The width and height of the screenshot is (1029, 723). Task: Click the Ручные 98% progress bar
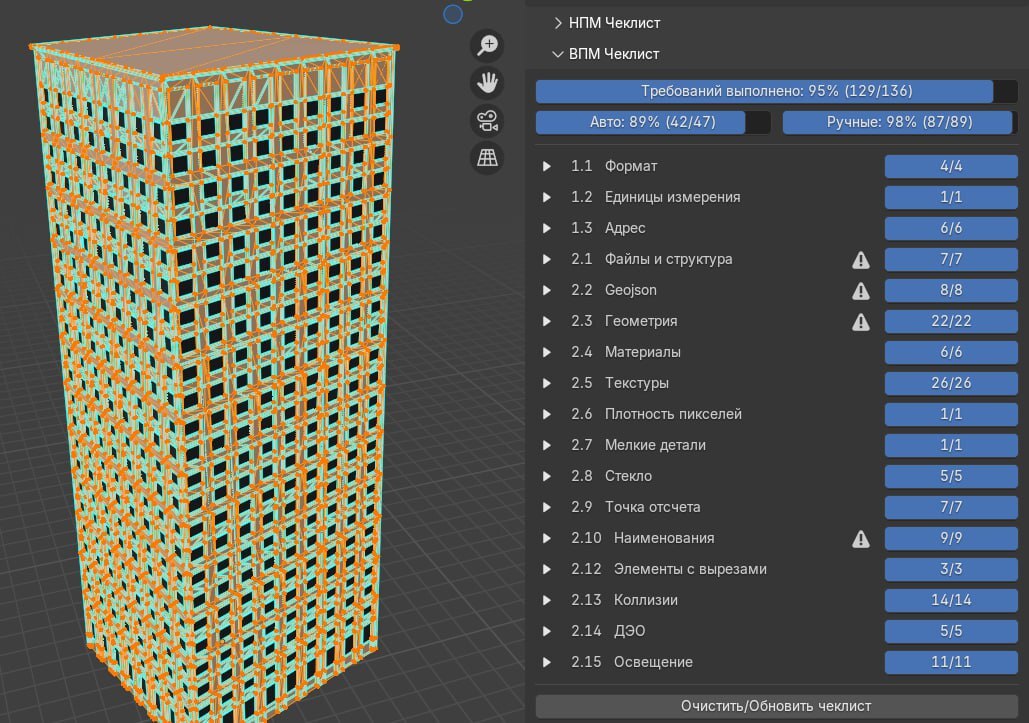pos(900,122)
